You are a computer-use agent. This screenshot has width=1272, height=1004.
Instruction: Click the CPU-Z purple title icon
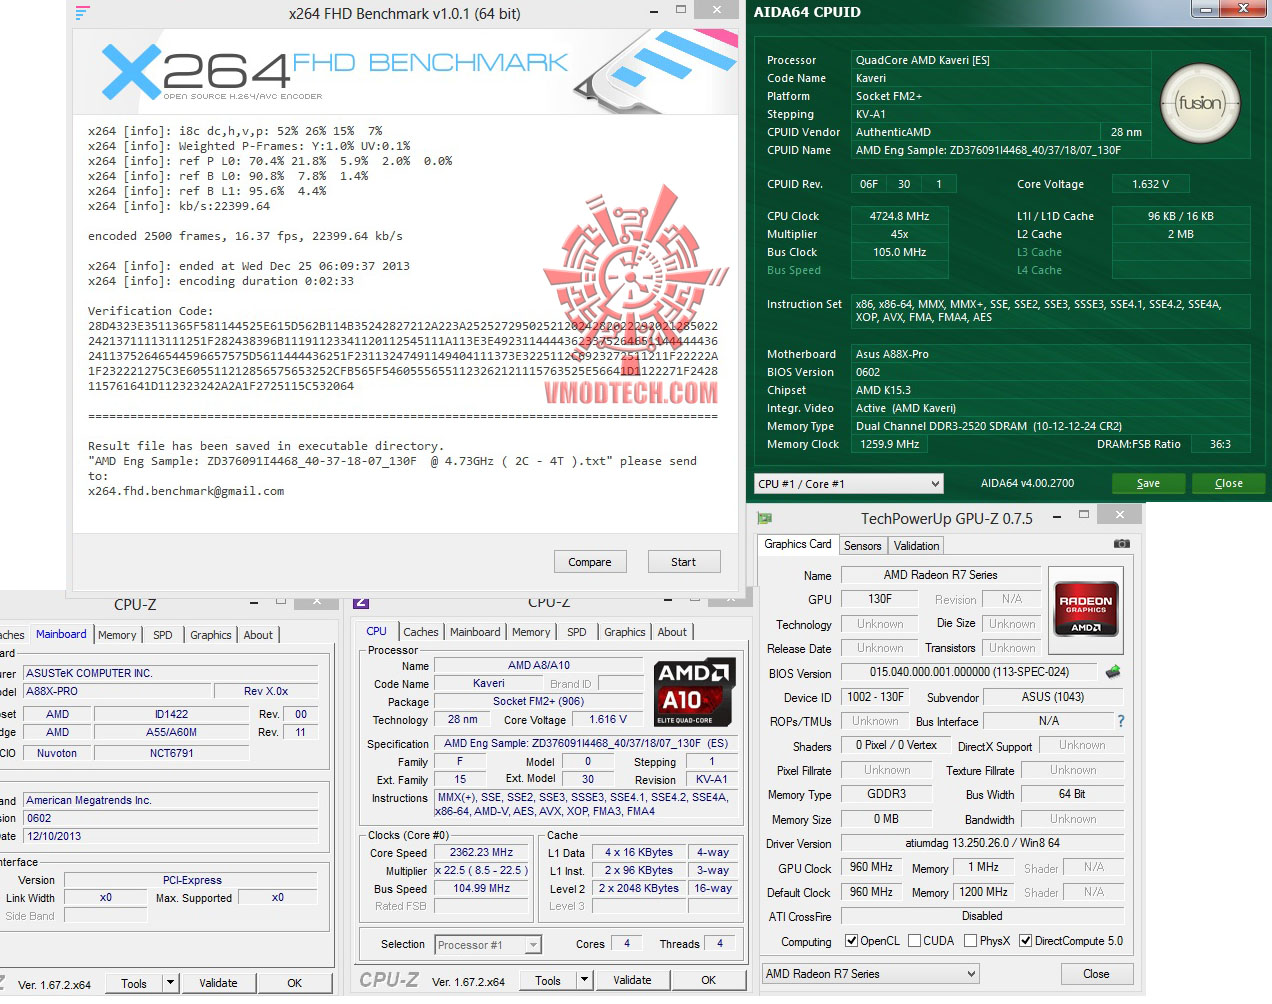pyautogui.click(x=361, y=602)
